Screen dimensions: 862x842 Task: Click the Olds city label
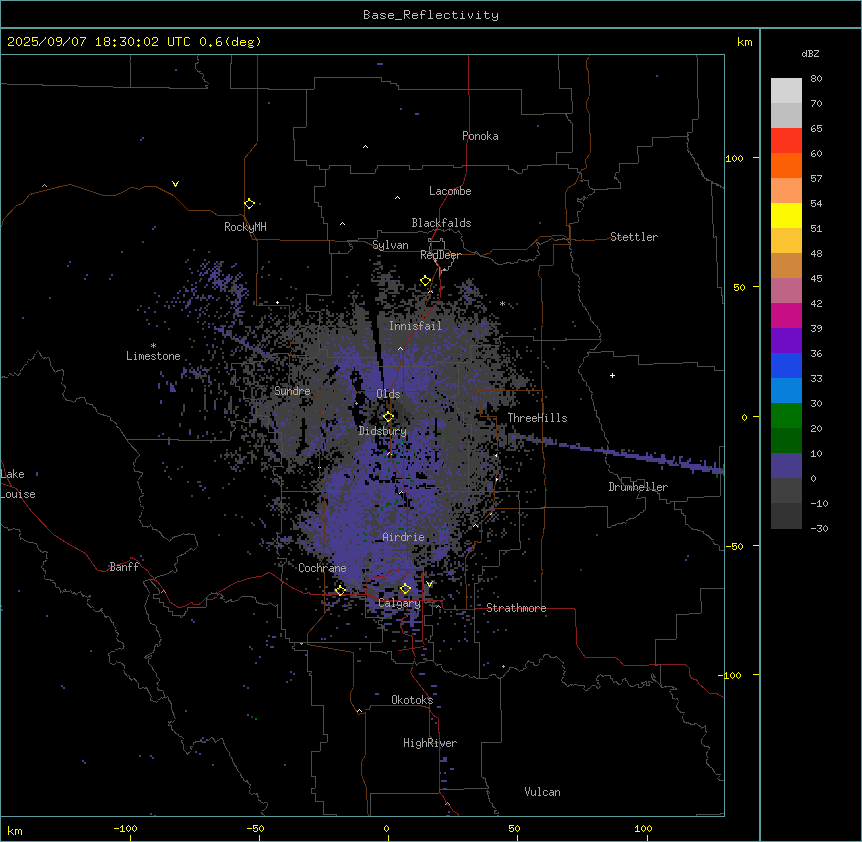[x=388, y=394]
